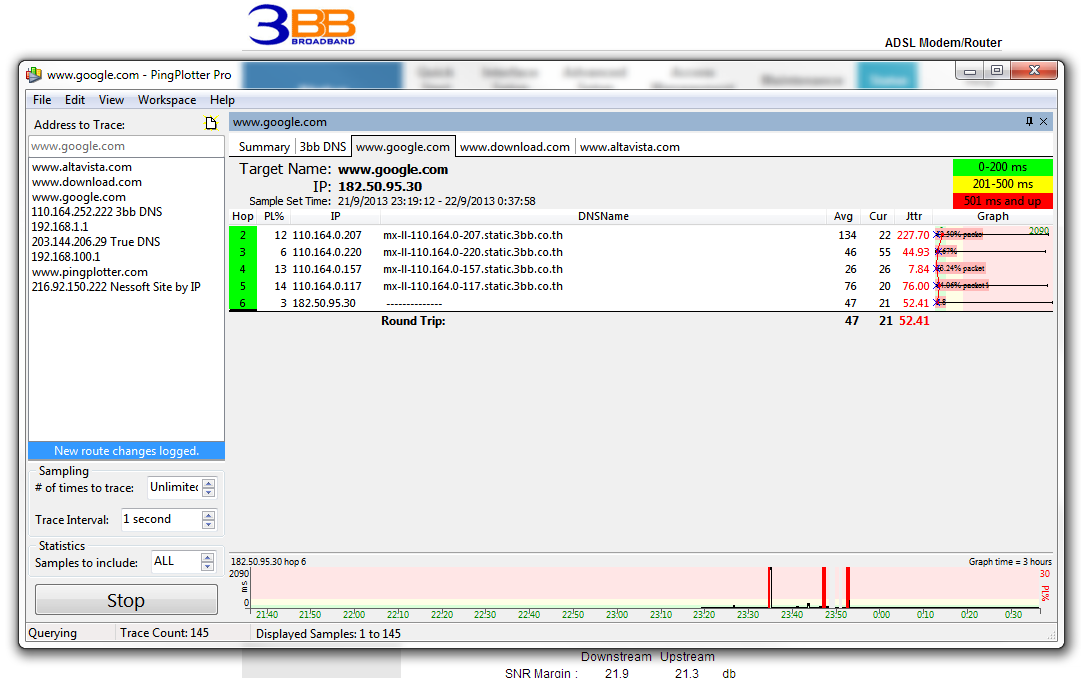Open the Help menu
The image size is (1081, 678).
pos(222,100)
